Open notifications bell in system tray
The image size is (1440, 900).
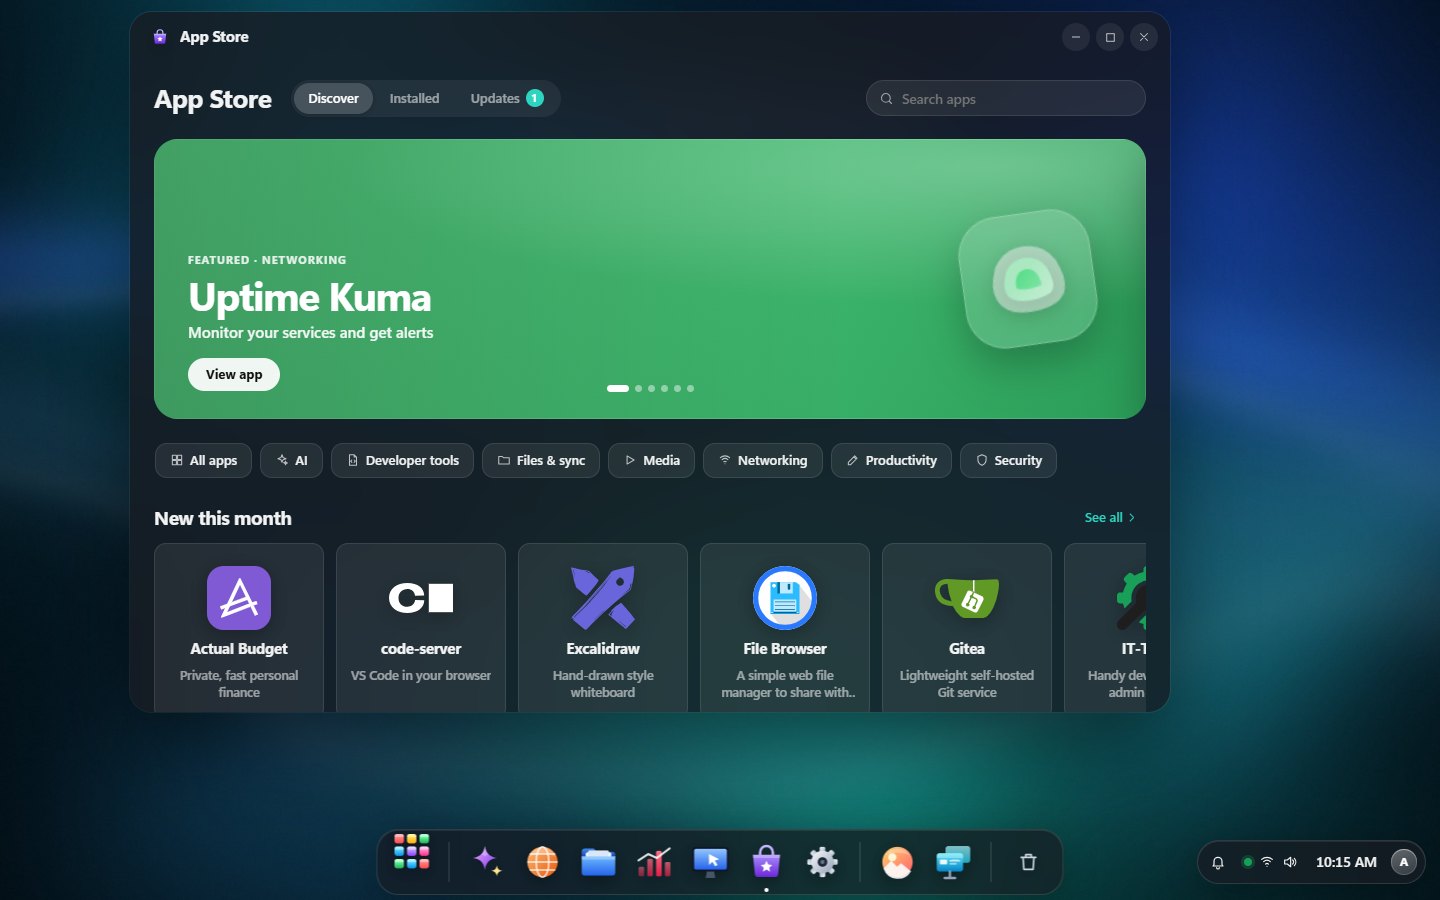[x=1218, y=862]
